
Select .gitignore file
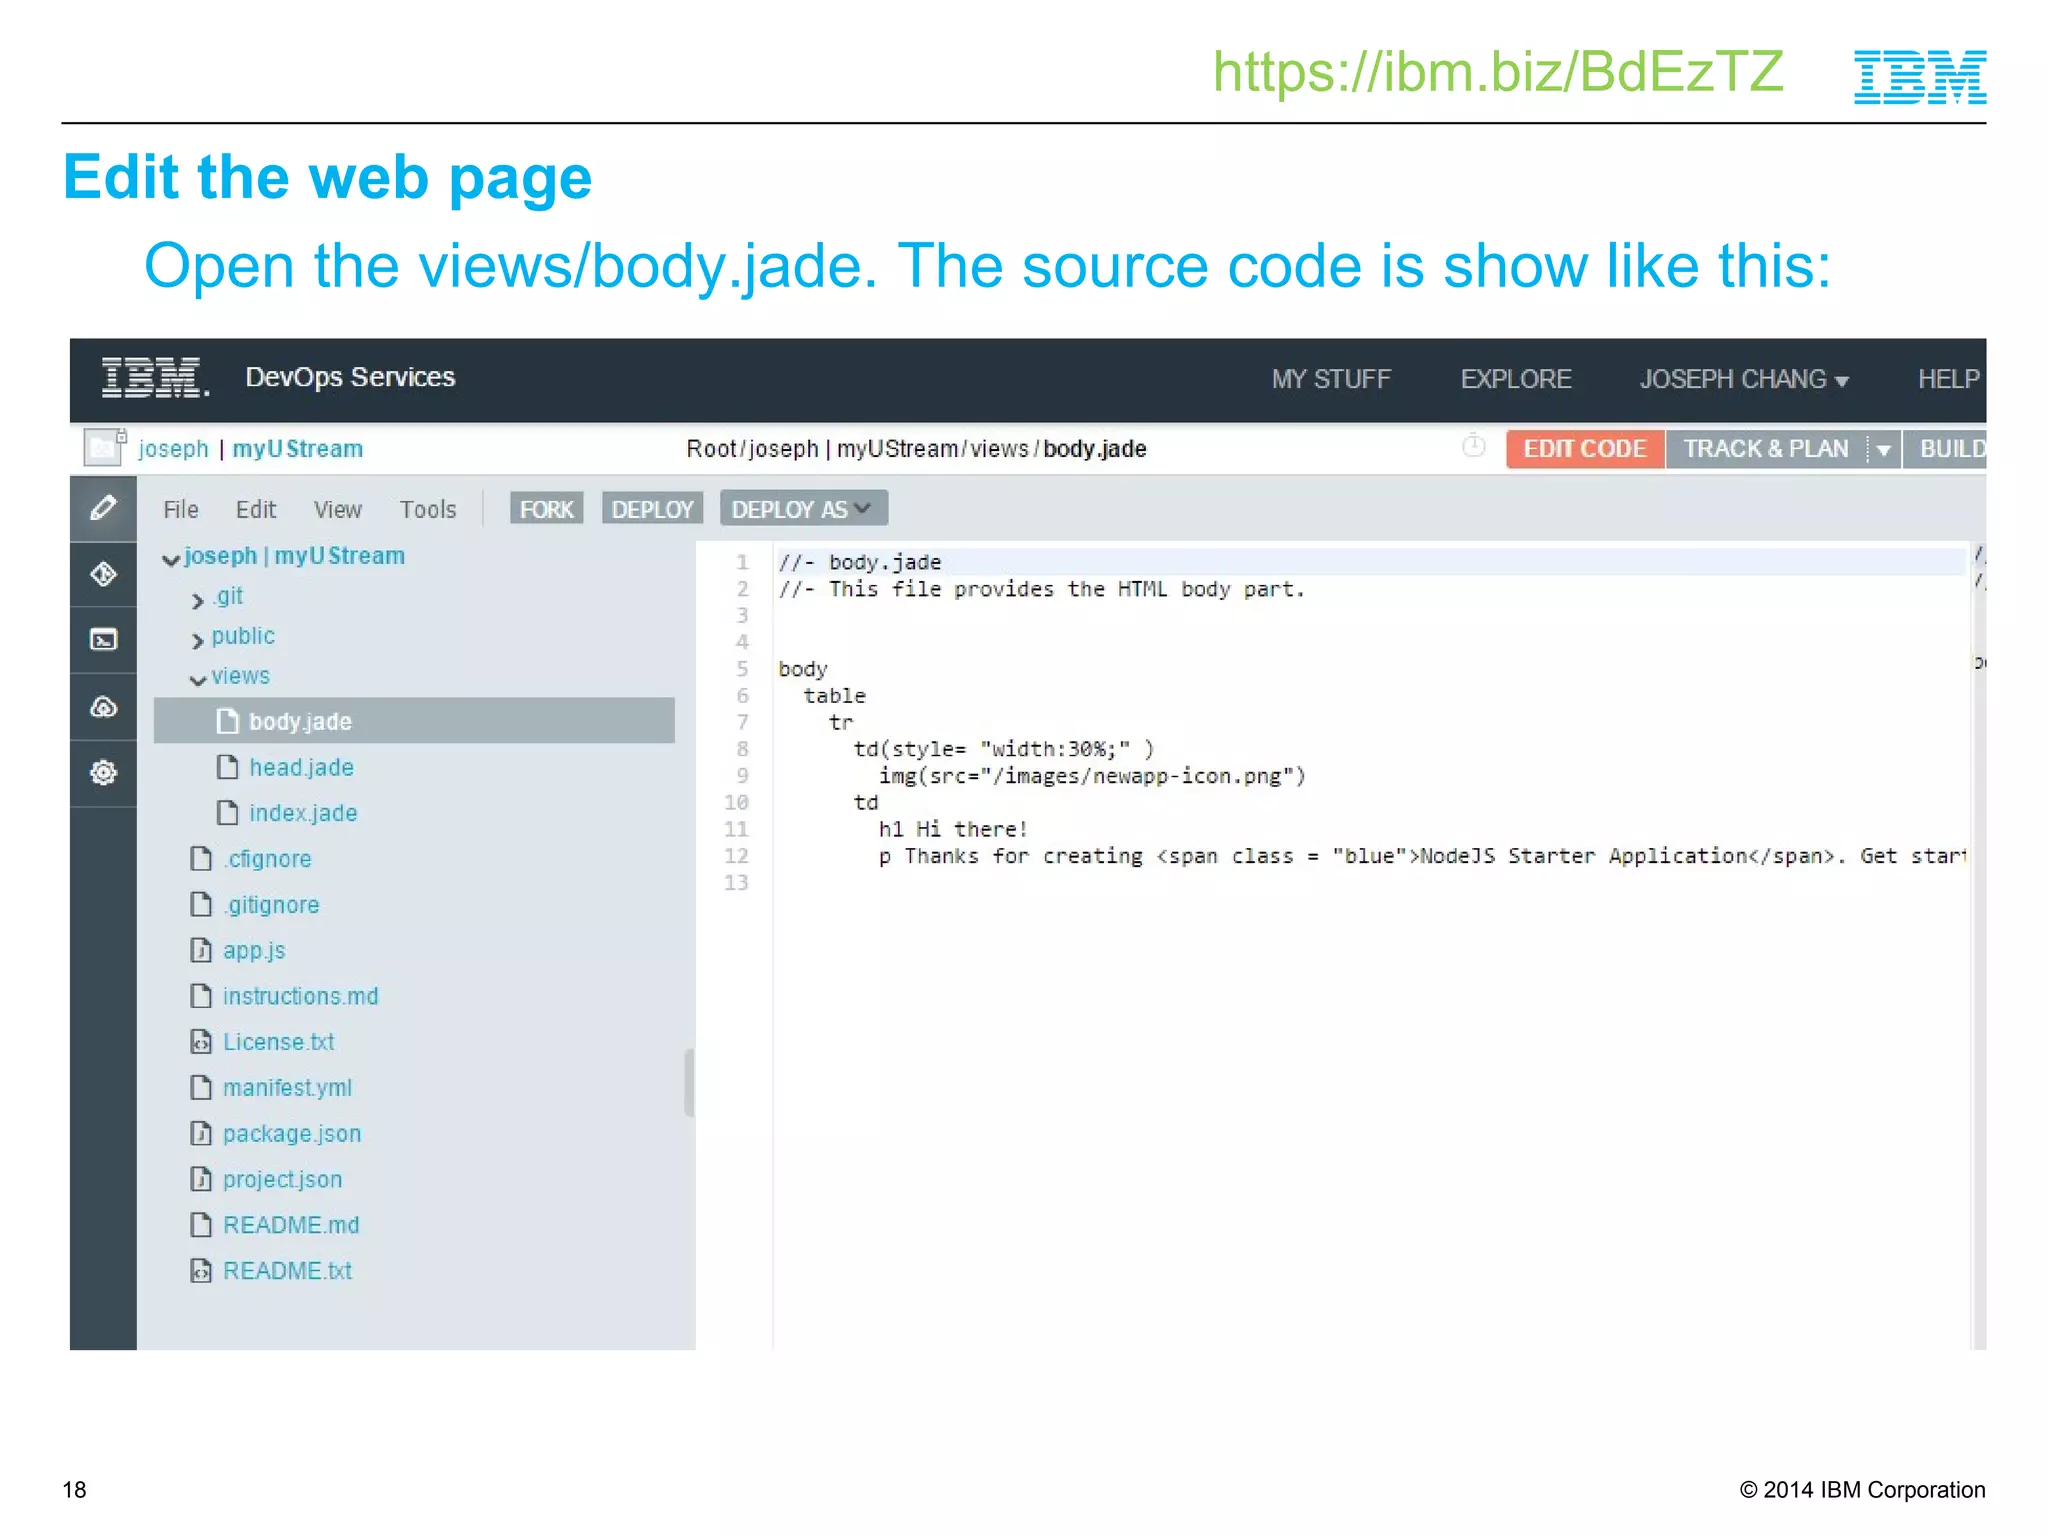coord(271,905)
